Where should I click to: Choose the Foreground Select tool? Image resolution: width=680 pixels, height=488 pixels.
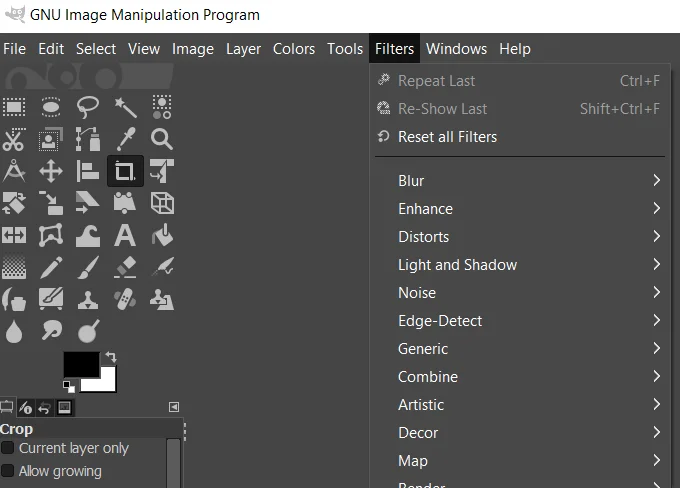(51, 139)
